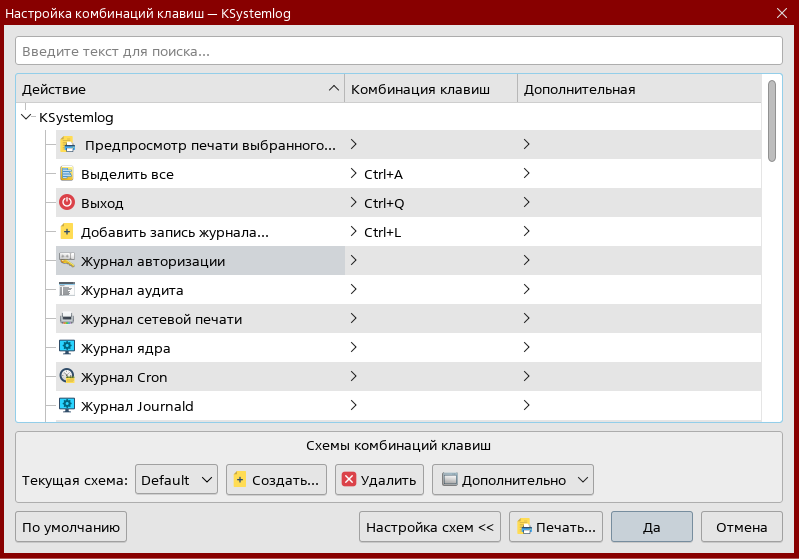Viewport: 799px width, 559px height.
Task: Focus the search text field
Action: click(398, 51)
